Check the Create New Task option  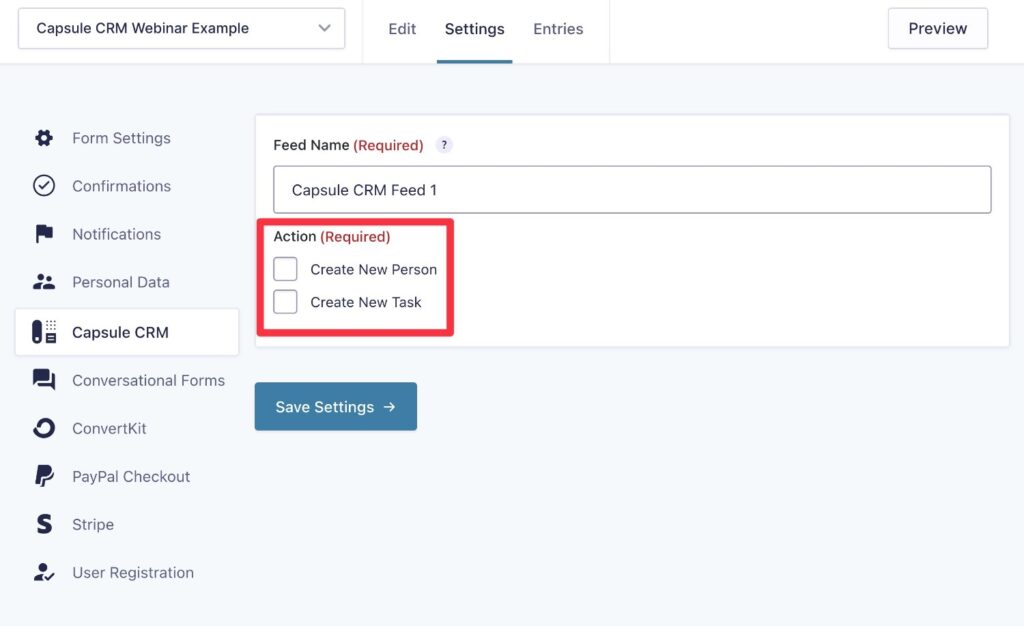286,301
